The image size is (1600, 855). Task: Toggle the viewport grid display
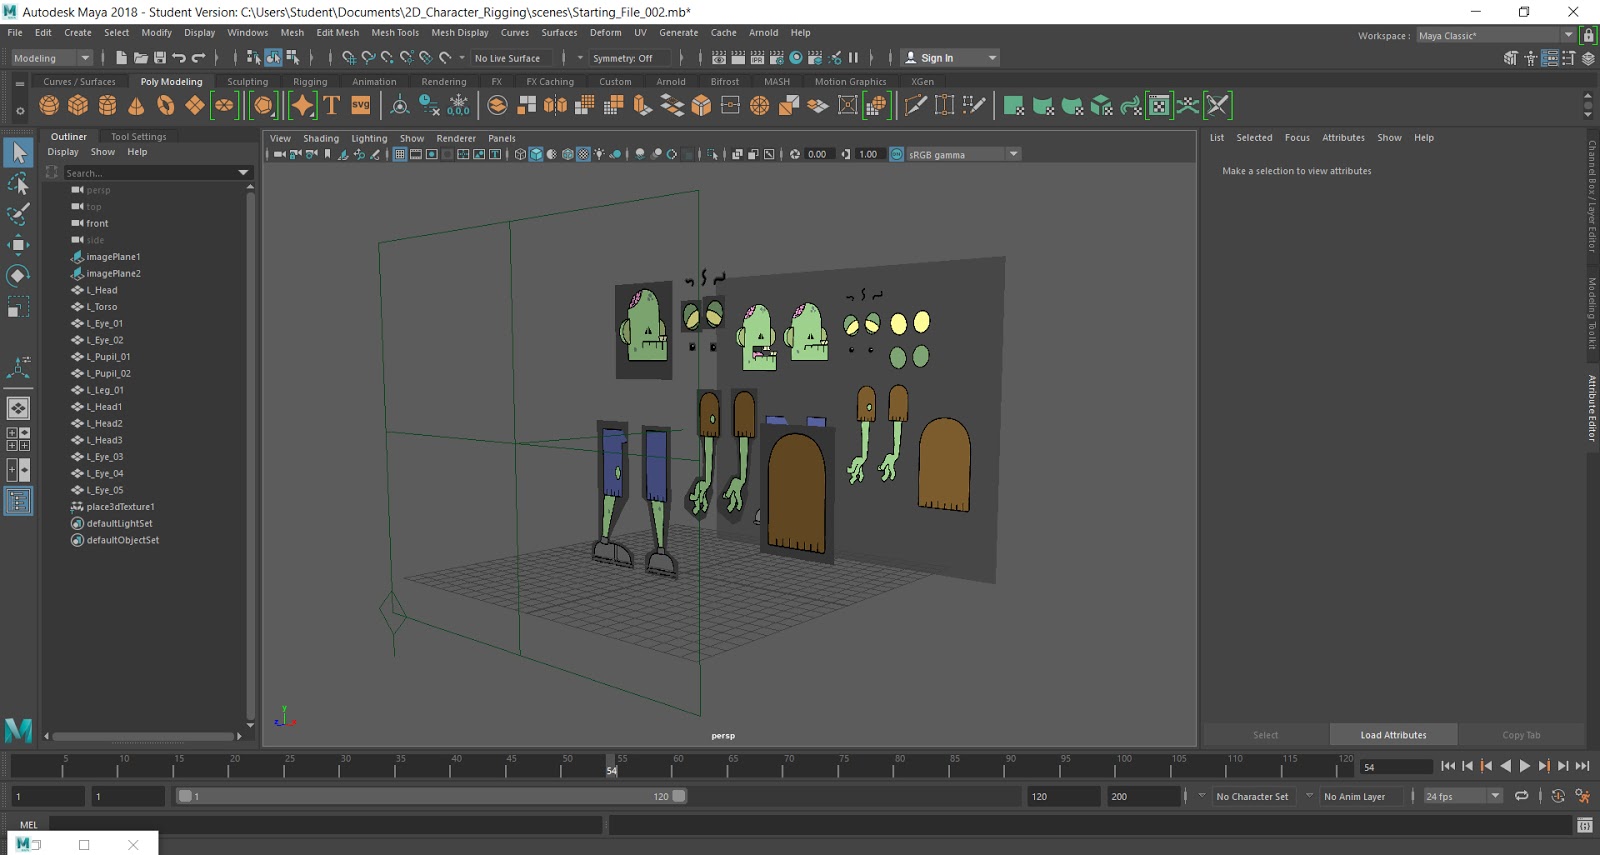point(400,154)
